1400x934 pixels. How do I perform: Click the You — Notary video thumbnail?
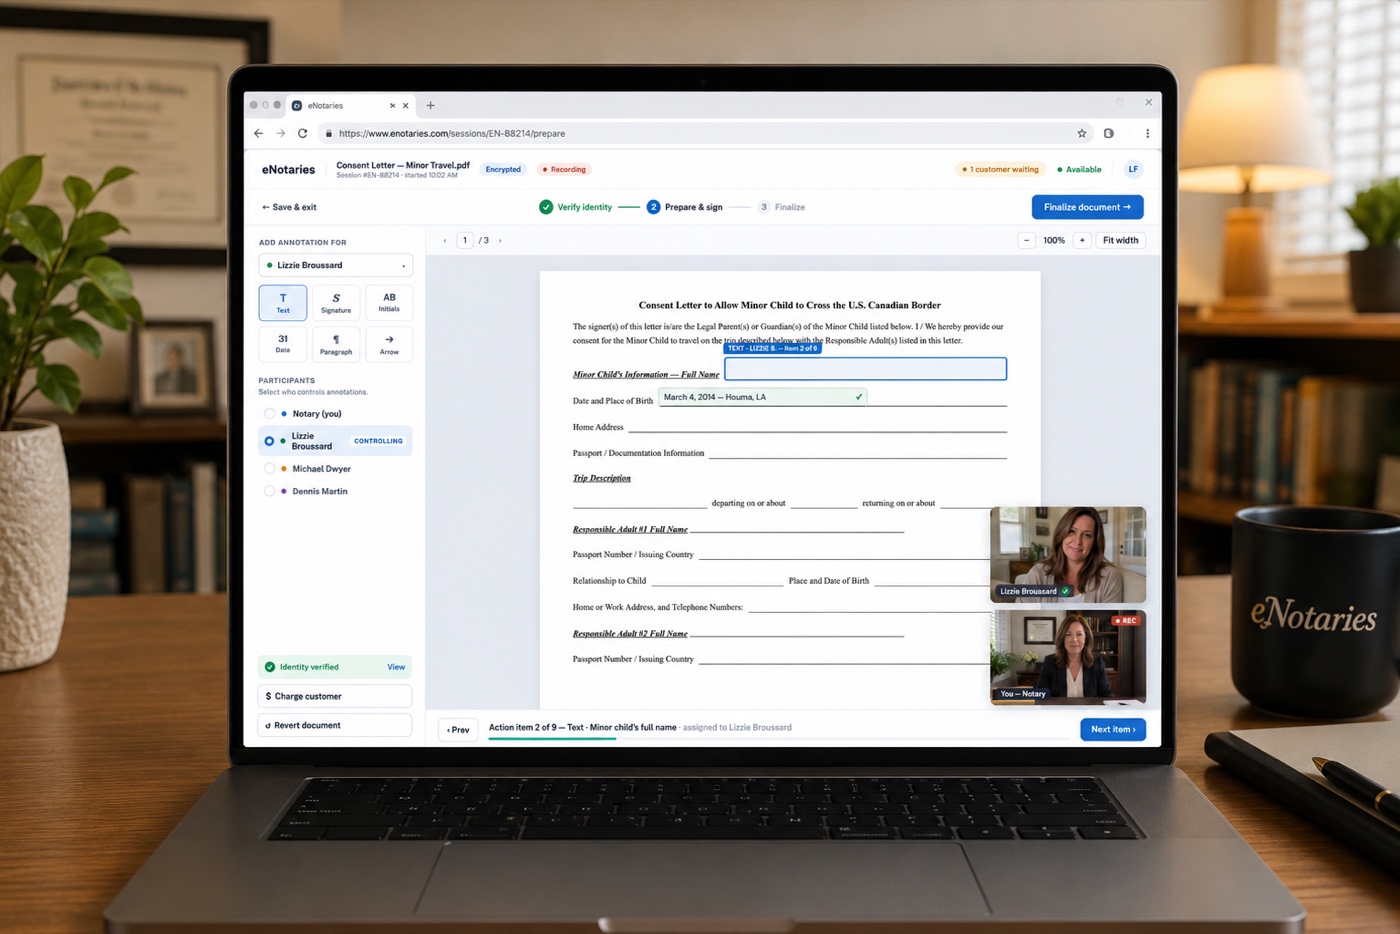1068,656
